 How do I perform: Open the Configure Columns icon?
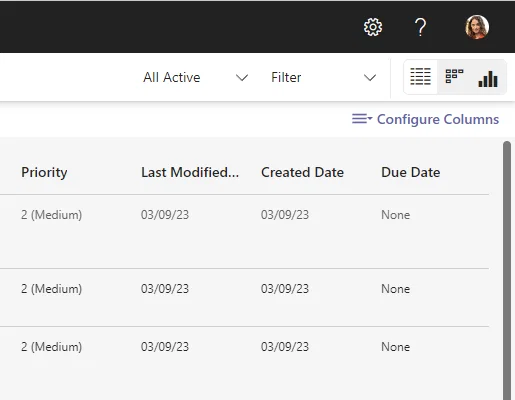coord(362,119)
